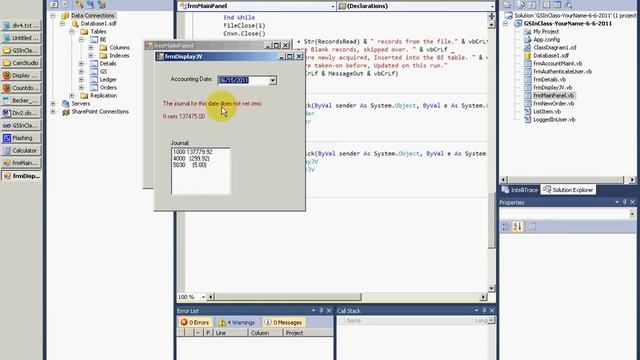Click the Alphabetical sort icon in Properties
The height and width of the screenshot is (360, 640).
[x=517, y=227]
